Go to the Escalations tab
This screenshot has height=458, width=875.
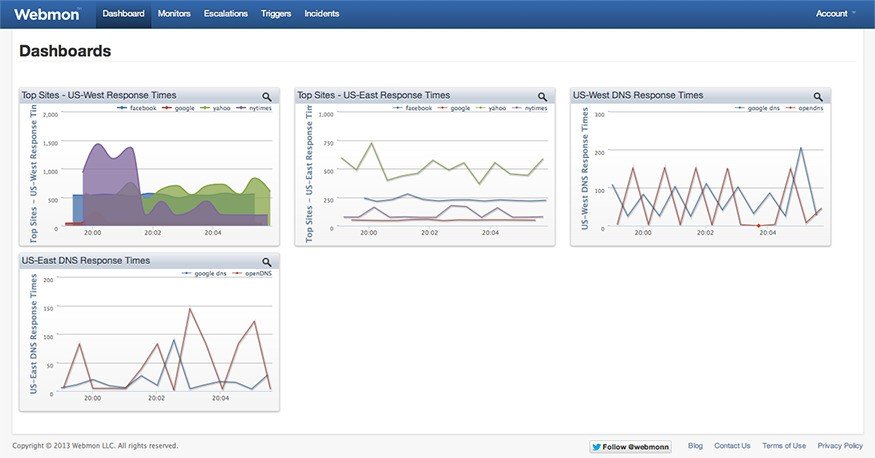[225, 13]
